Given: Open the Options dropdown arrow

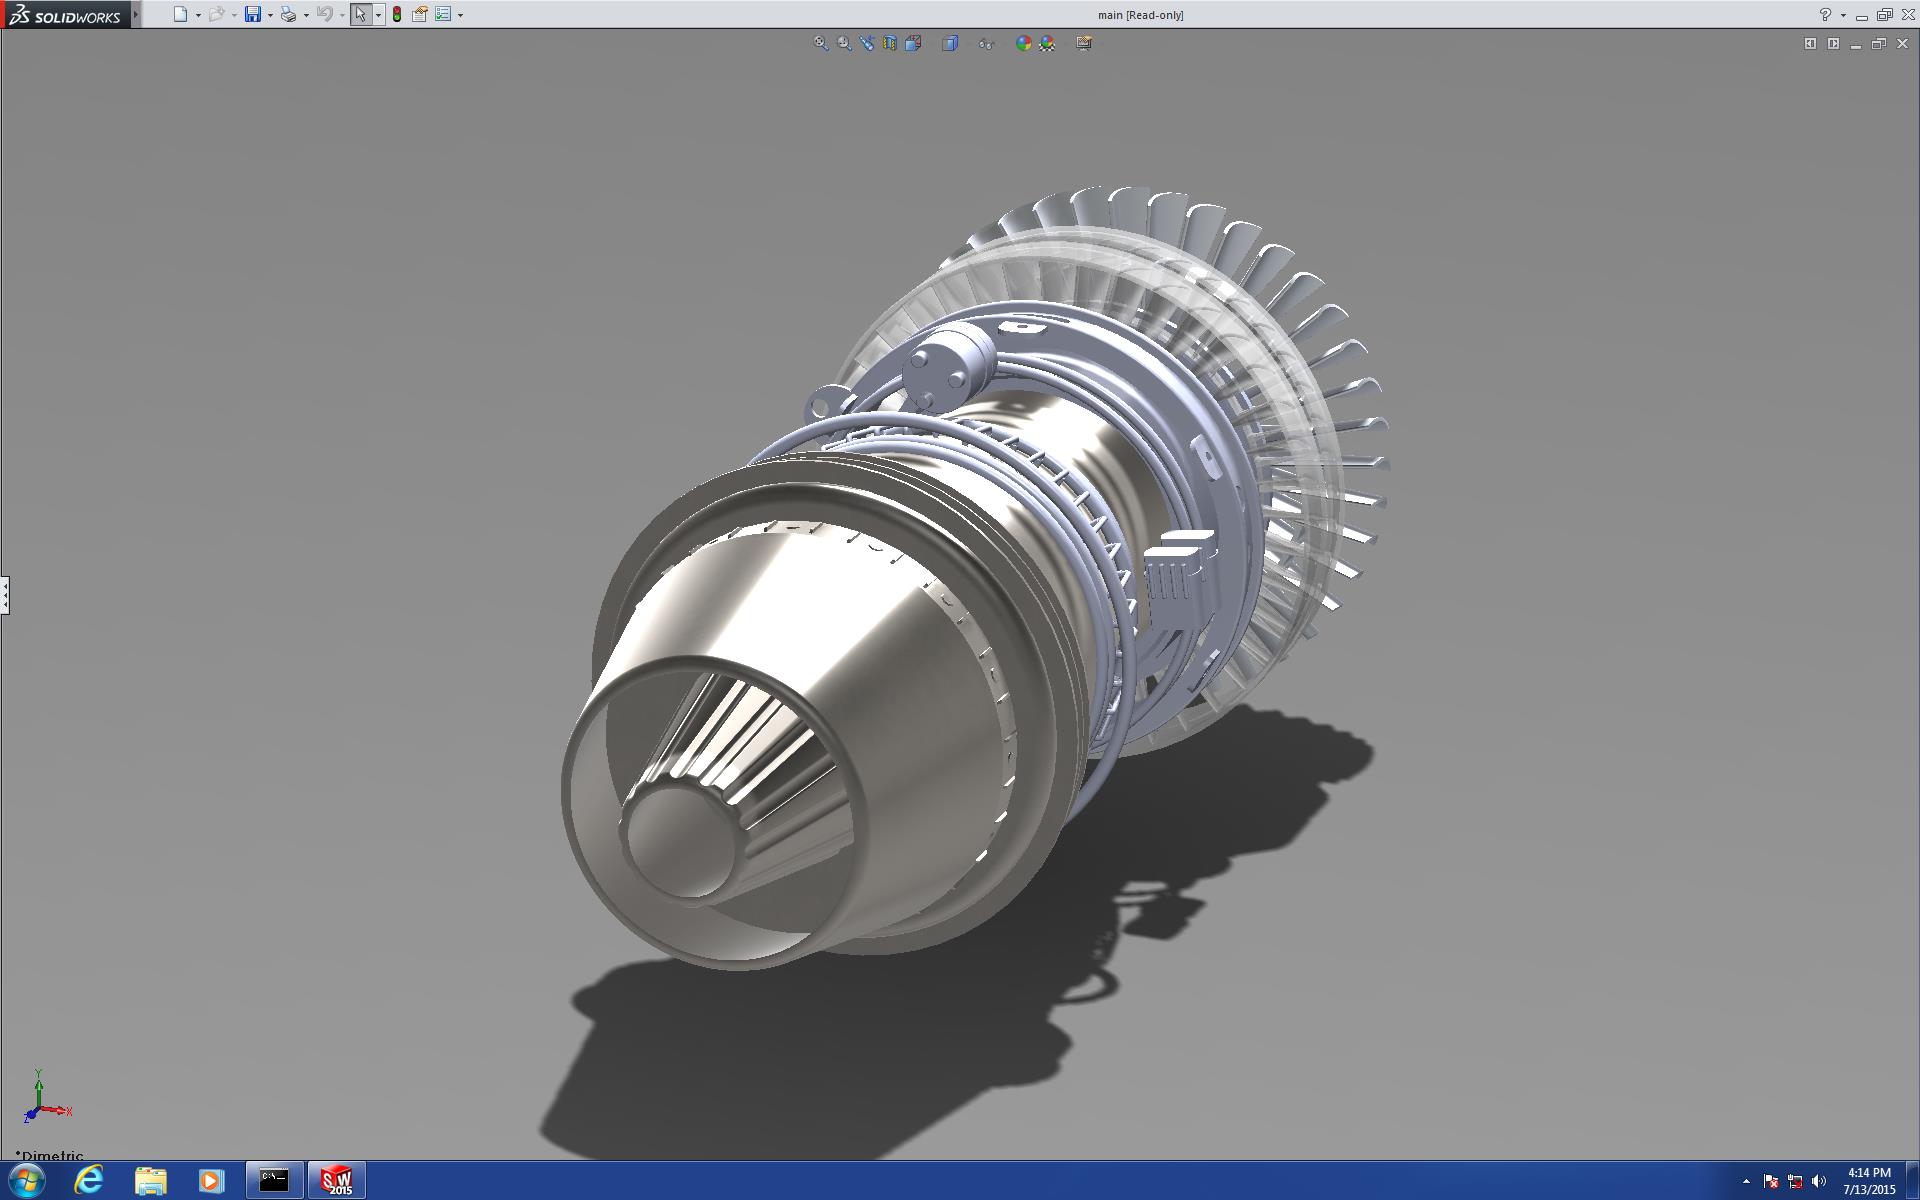Looking at the screenshot, I should coord(460,15).
